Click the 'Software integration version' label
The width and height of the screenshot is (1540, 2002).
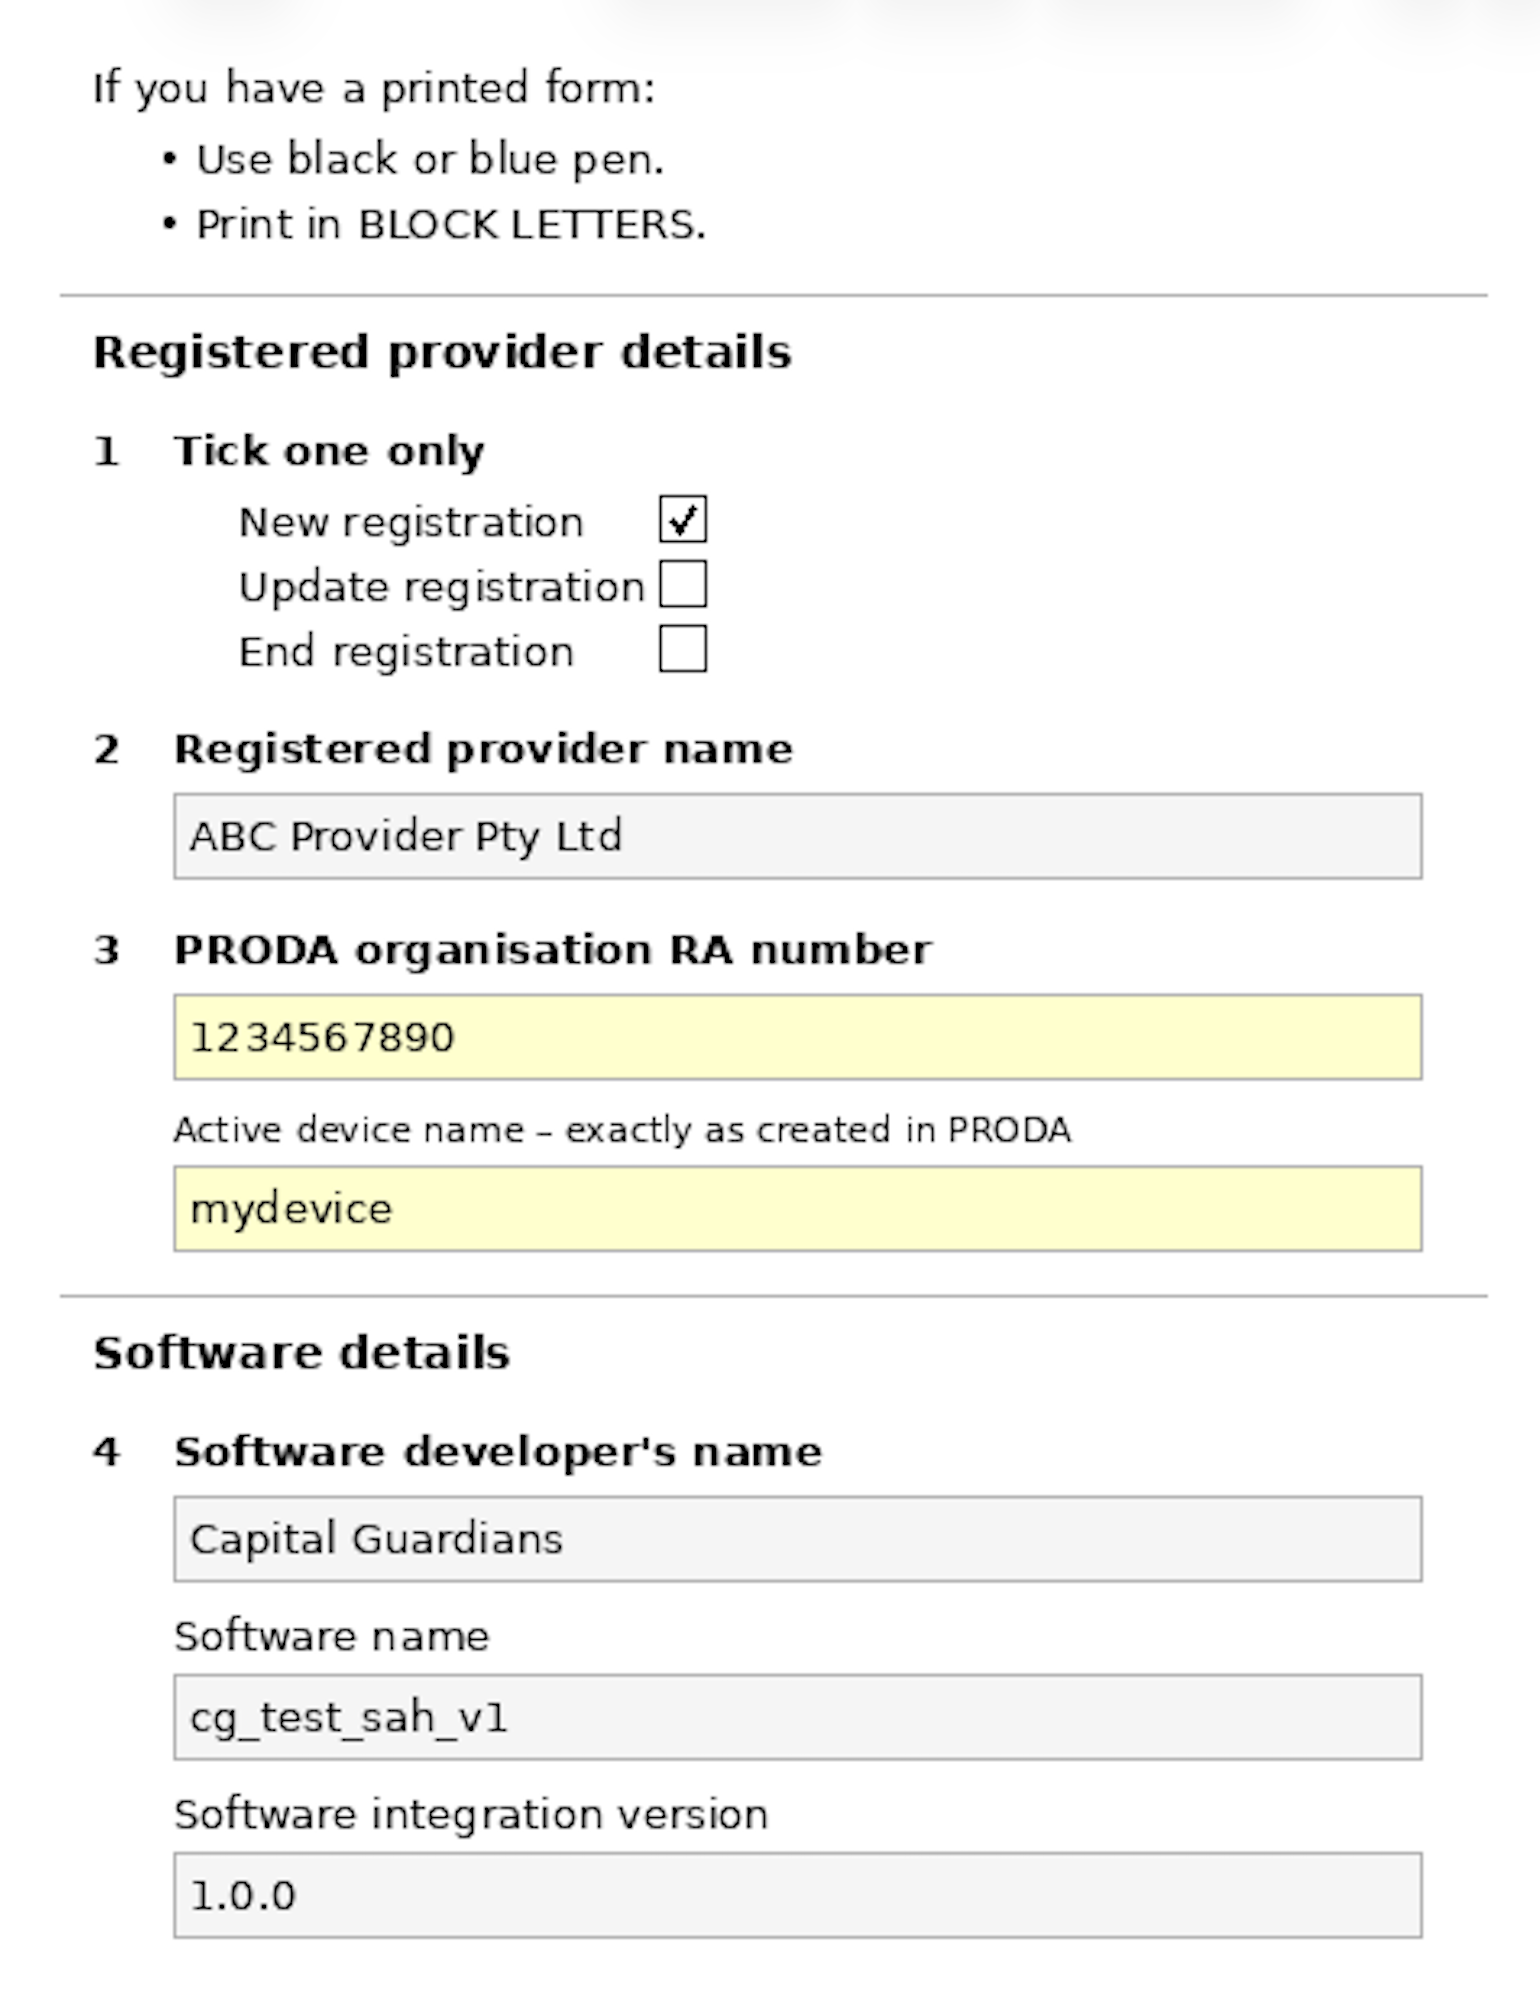470,1815
